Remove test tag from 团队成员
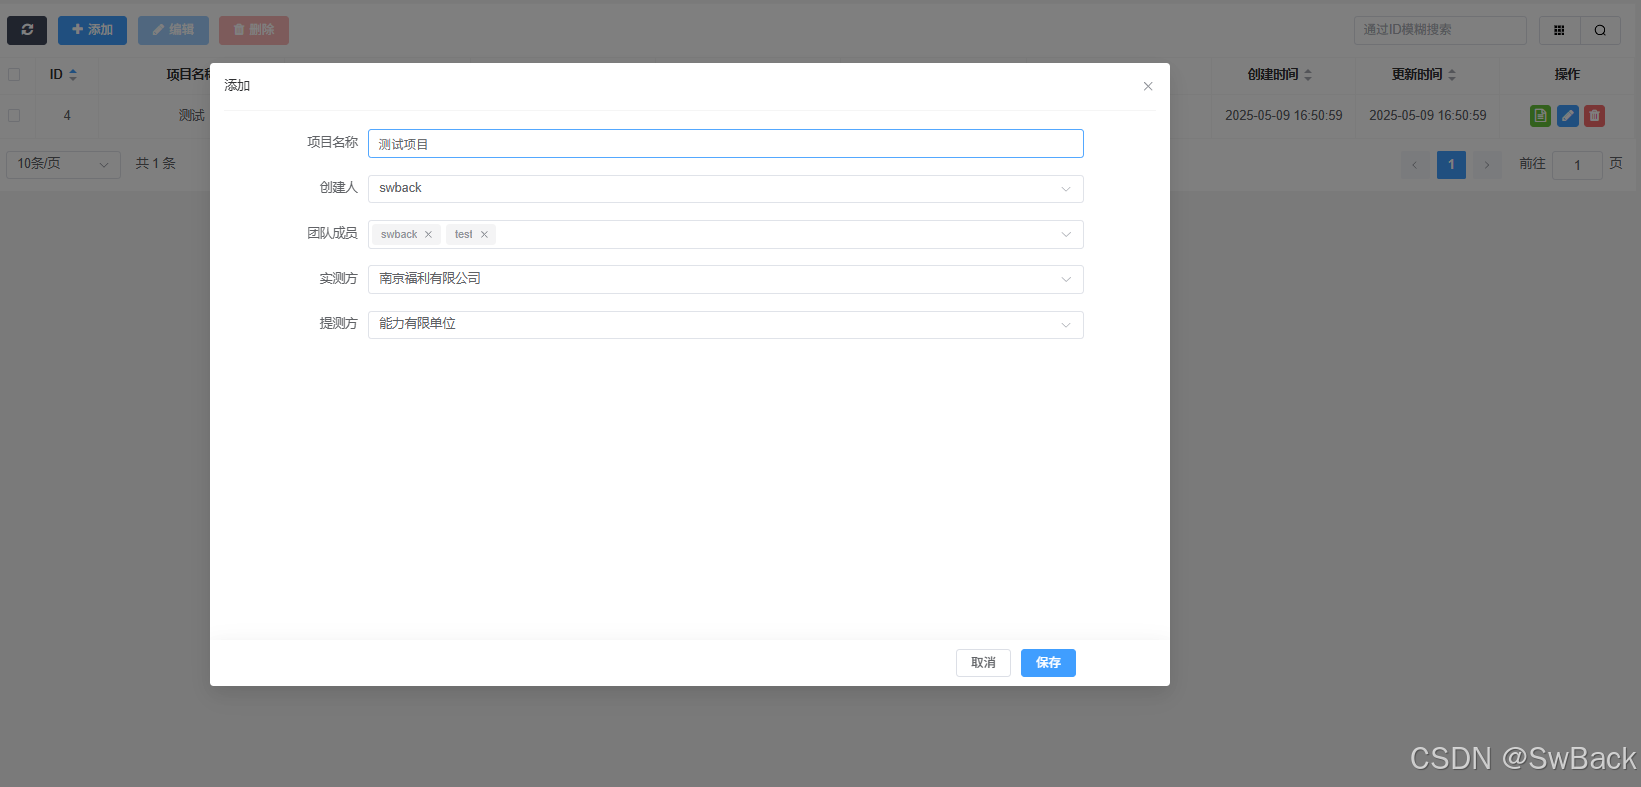 tap(484, 235)
